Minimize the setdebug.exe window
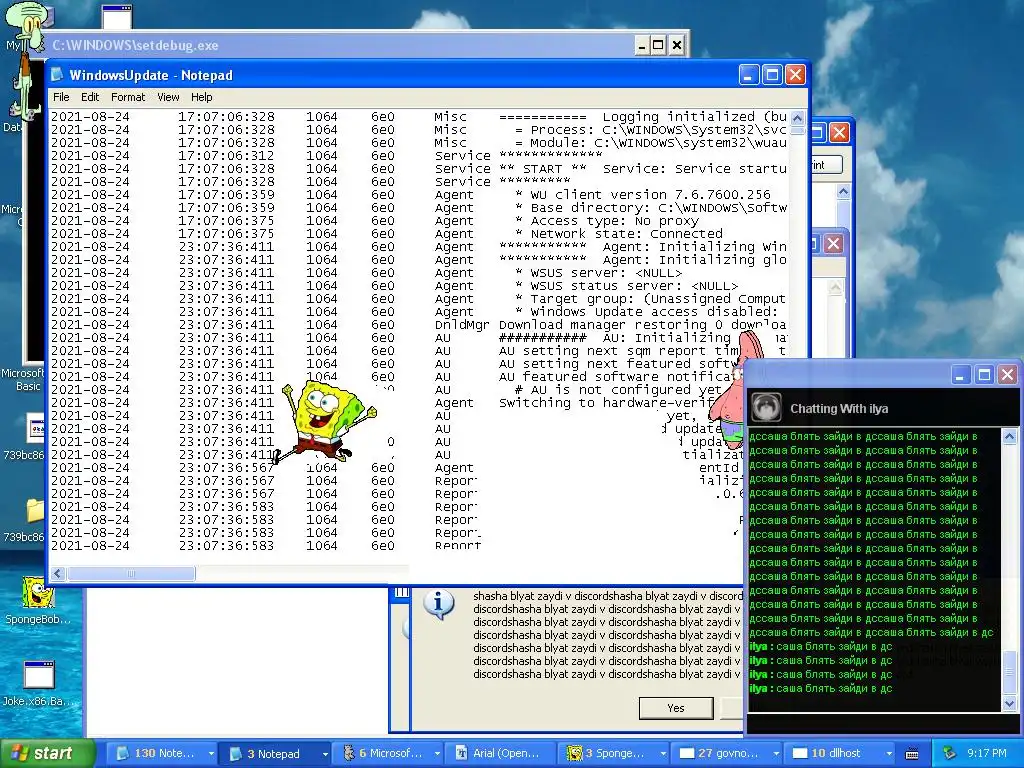 point(642,45)
